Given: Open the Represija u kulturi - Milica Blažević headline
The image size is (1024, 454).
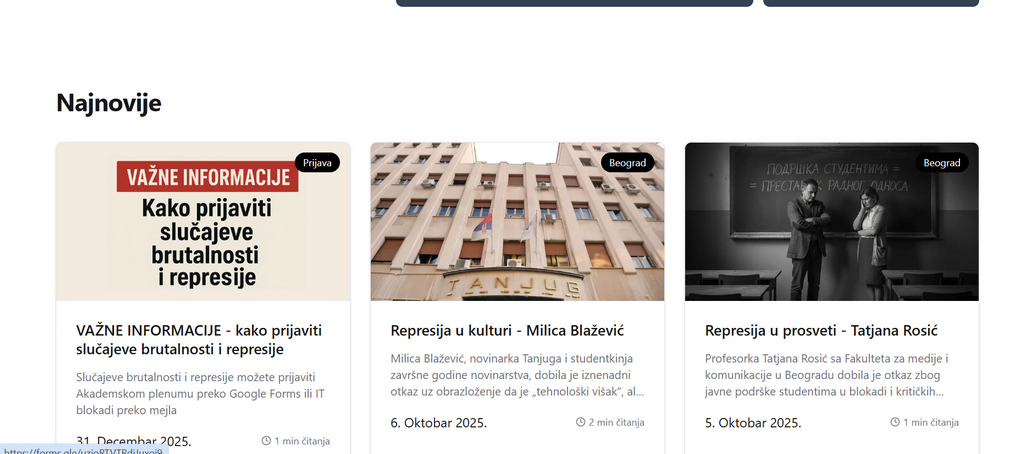Looking at the screenshot, I should [507, 331].
